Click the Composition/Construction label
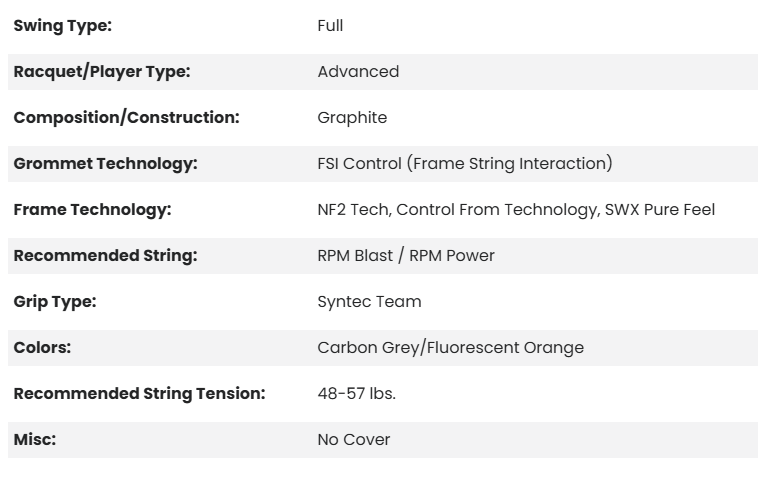This screenshot has width=779, height=485. pos(126,118)
